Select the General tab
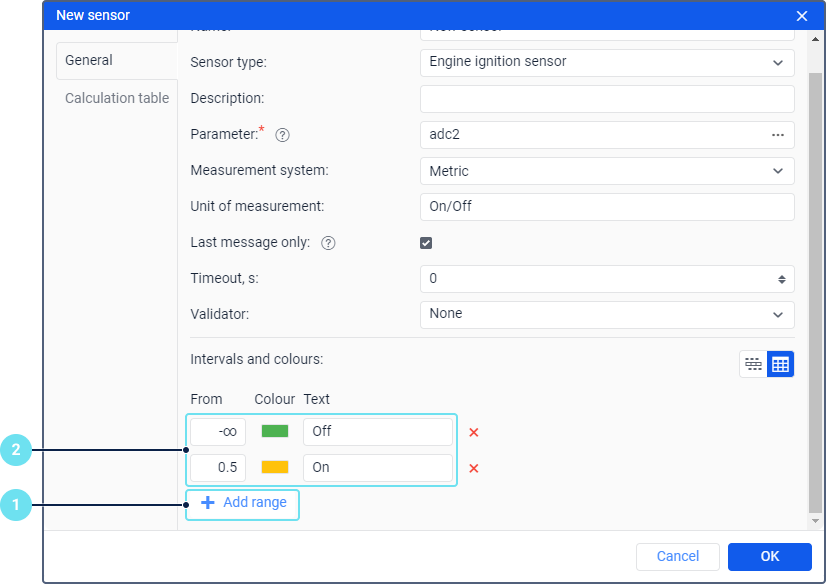Viewport: 826px width, 584px height. pos(89,60)
